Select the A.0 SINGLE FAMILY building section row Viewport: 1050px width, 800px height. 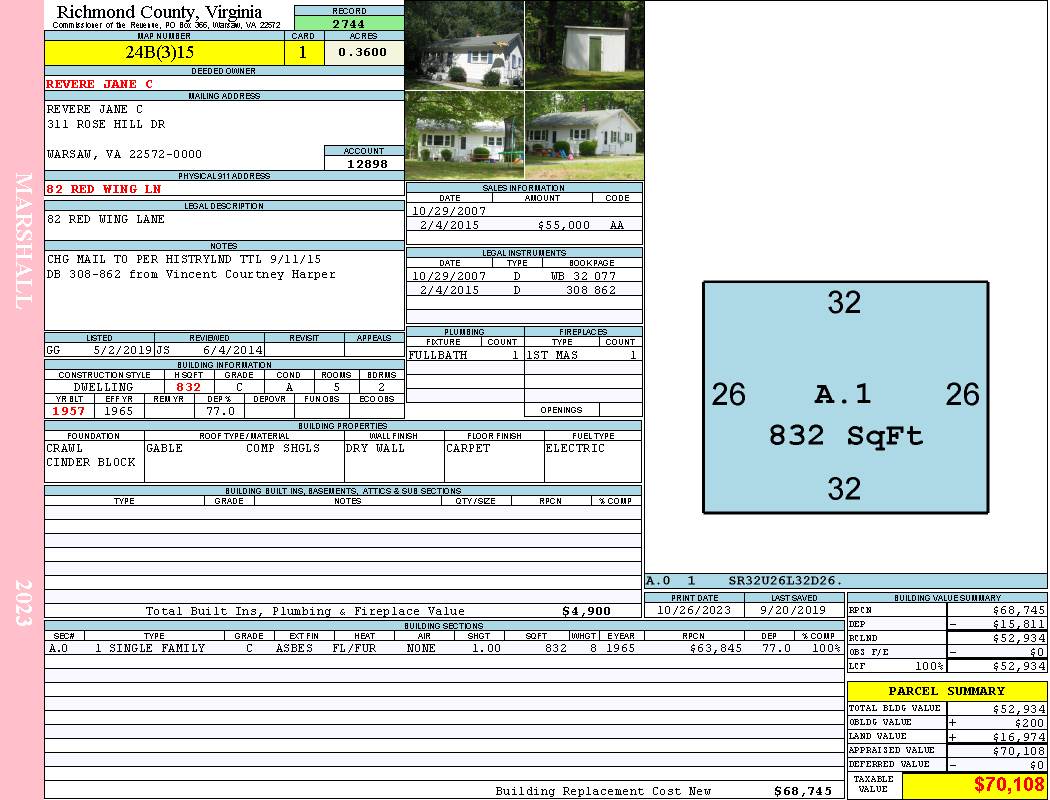[444, 648]
